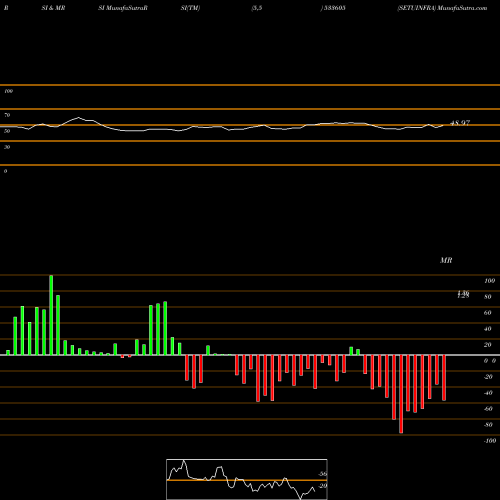The width and height of the screenshot is (500, 500).
Task: Click the RSI value label 48.97
Action: pyautogui.click(x=460, y=123)
